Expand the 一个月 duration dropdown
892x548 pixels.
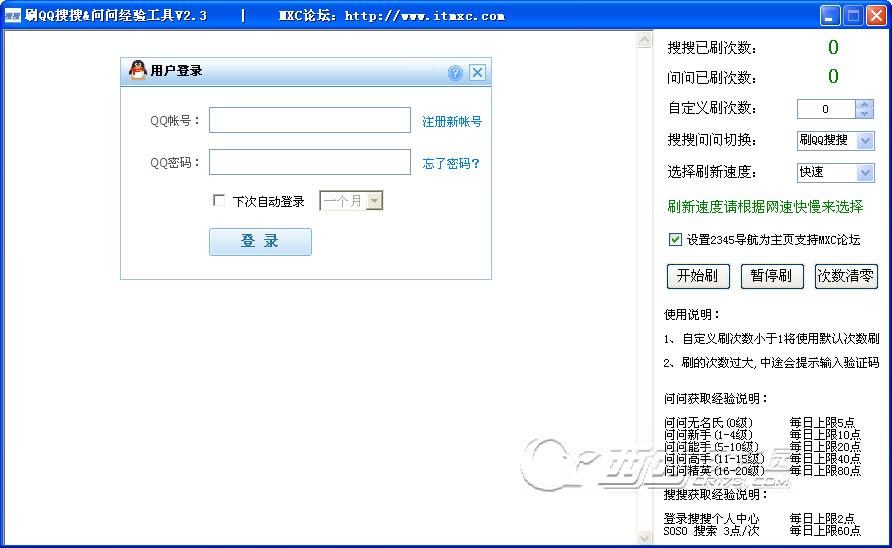click(x=374, y=200)
